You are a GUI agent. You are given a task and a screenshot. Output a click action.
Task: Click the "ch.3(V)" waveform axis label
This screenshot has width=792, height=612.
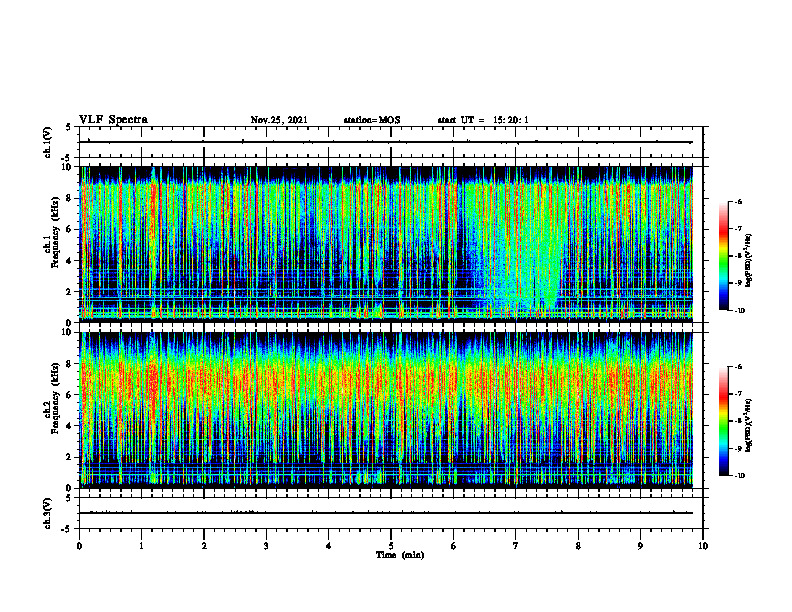pyautogui.click(x=48, y=513)
